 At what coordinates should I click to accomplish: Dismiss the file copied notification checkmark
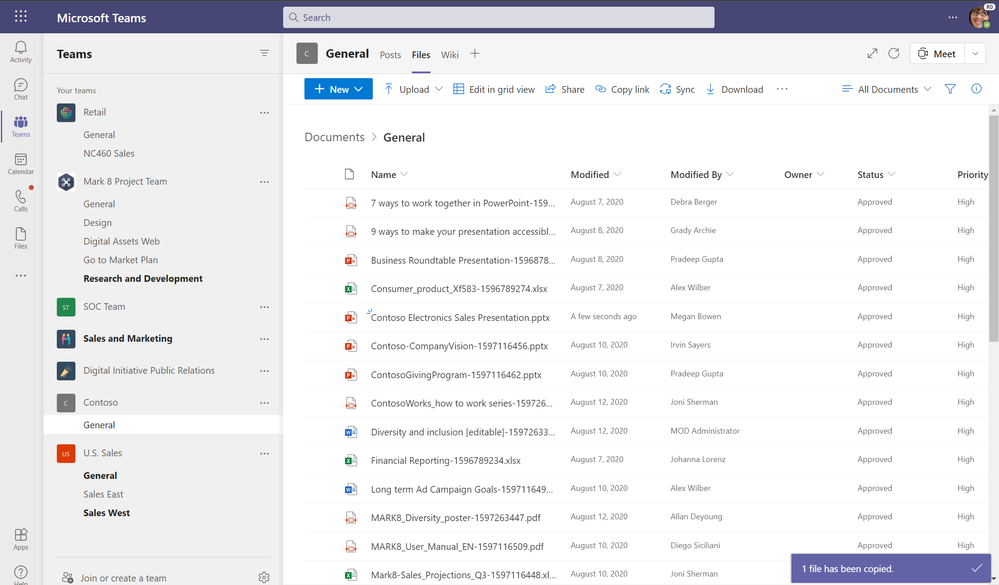977,568
